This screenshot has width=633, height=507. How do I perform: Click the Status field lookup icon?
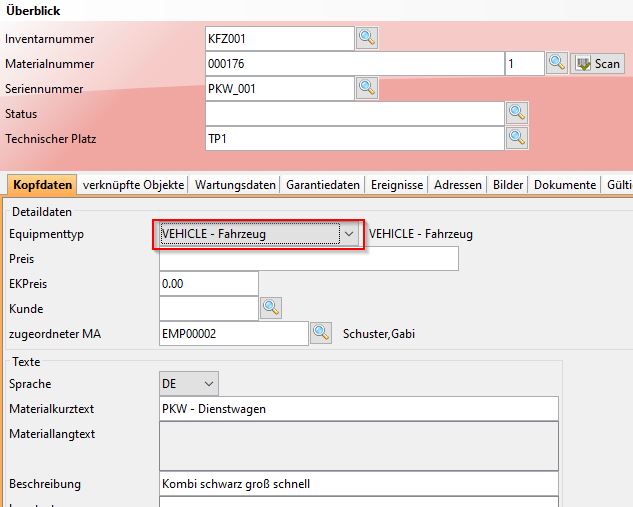click(517, 113)
